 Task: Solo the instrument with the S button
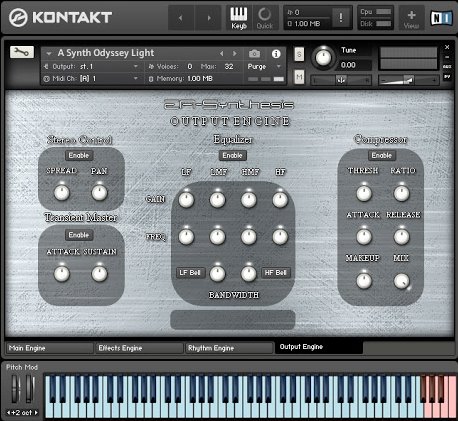pyautogui.click(x=299, y=54)
